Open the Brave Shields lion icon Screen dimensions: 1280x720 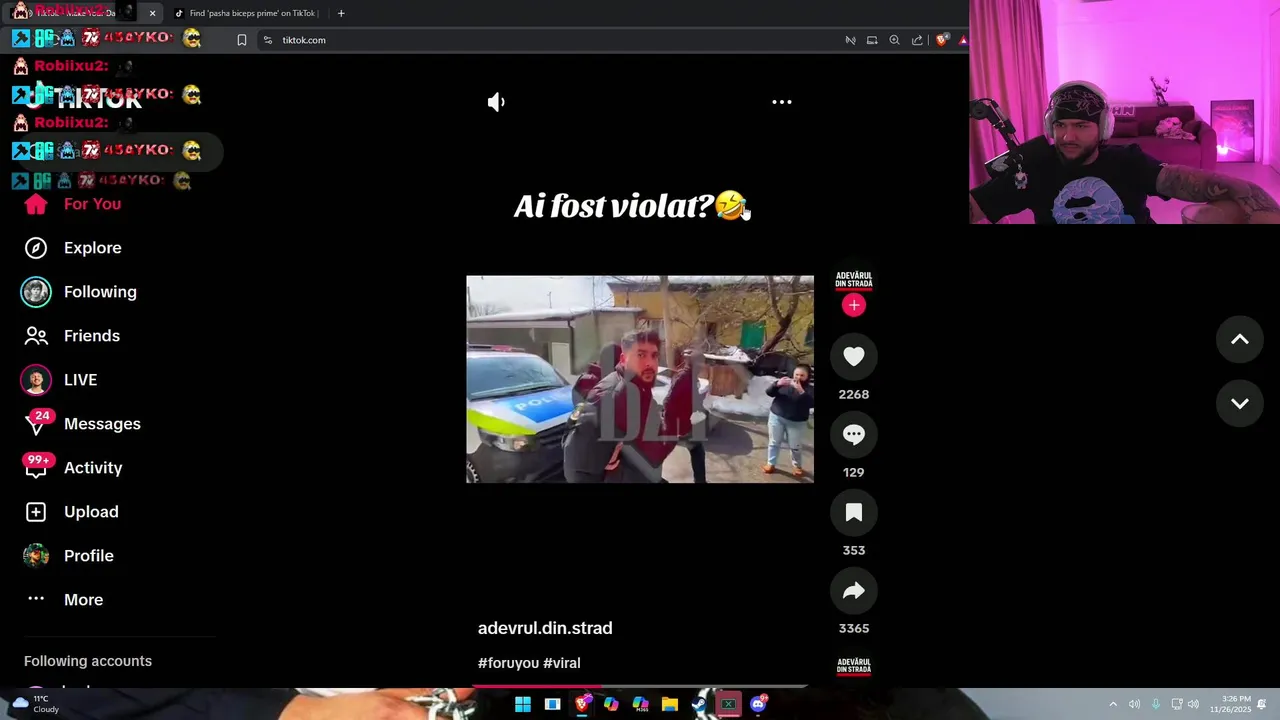point(942,40)
